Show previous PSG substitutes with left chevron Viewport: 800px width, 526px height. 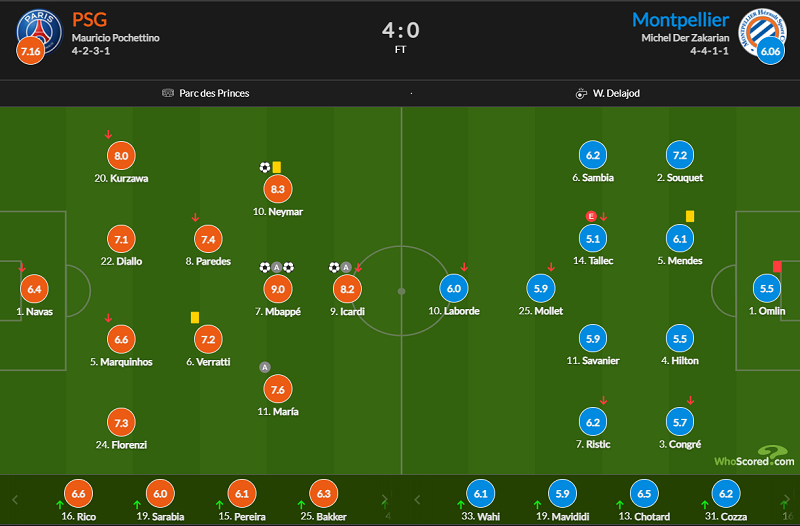(x=15, y=499)
